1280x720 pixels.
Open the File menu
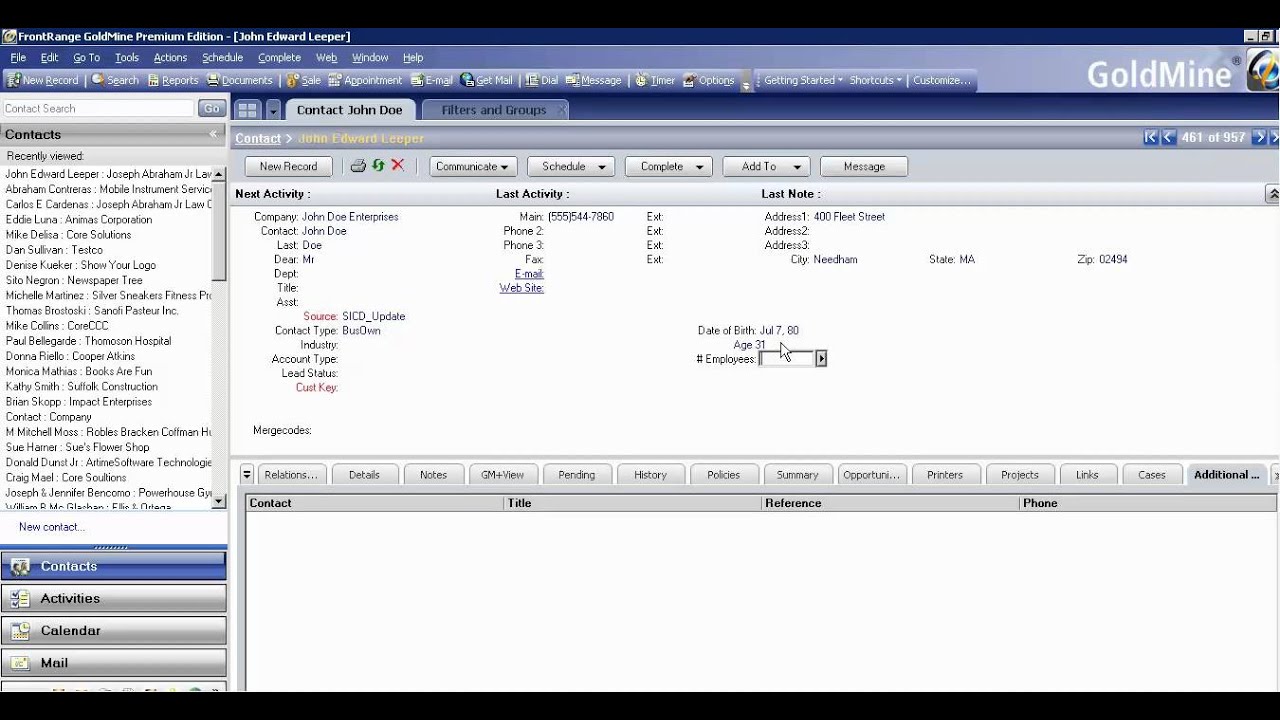click(18, 58)
